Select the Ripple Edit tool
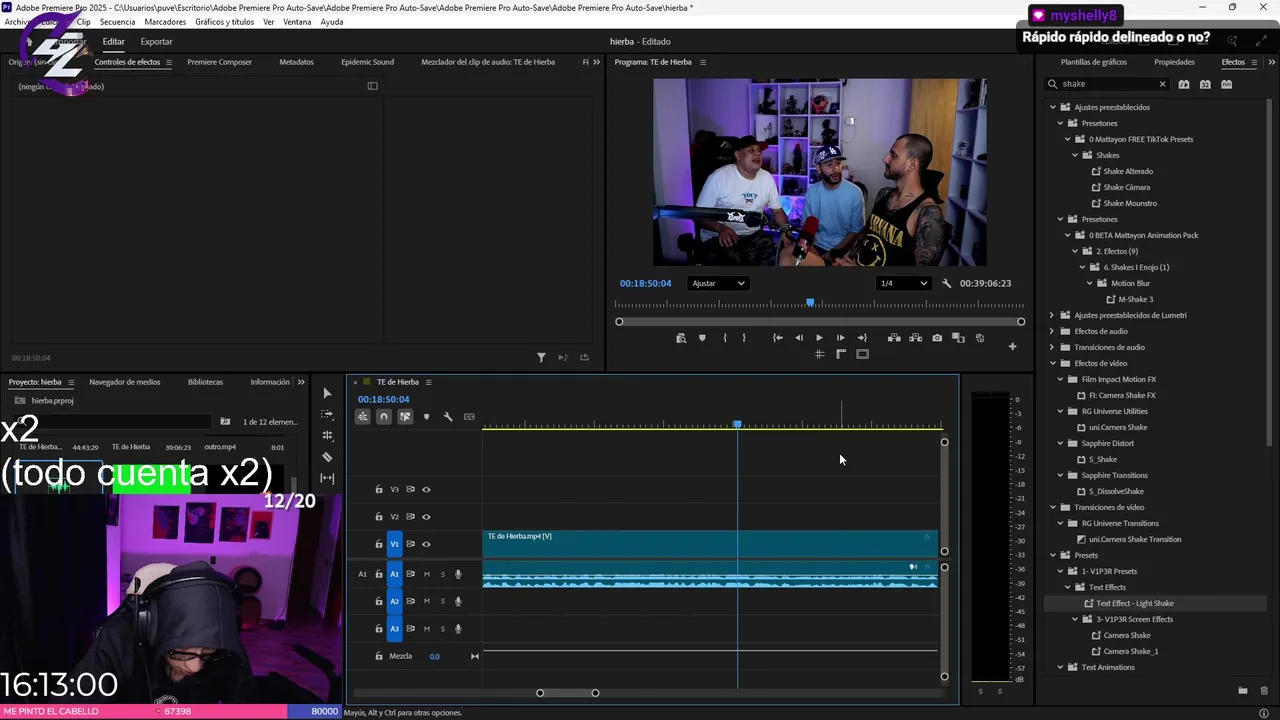The height and width of the screenshot is (720, 1280). [x=327, y=436]
